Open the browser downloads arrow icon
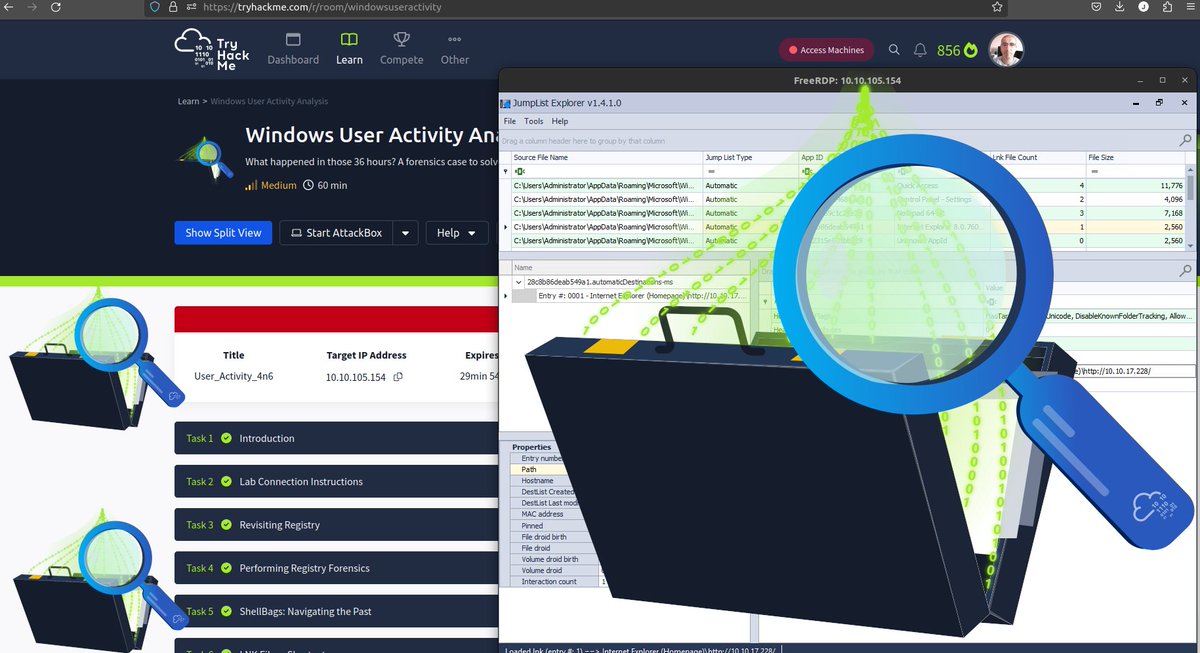The image size is (1200, 653). [x=1120, y=7]
